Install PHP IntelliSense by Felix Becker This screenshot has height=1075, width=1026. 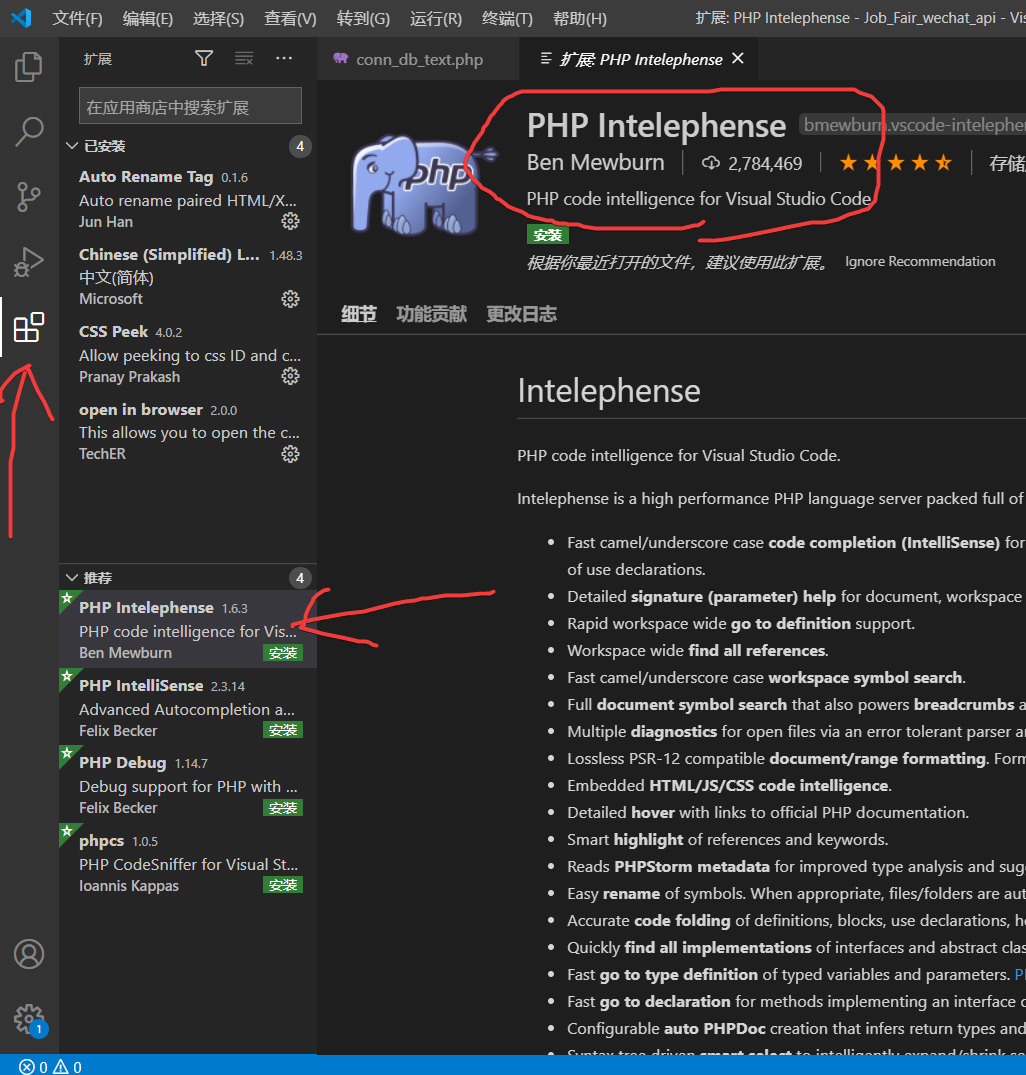point(282,730)
